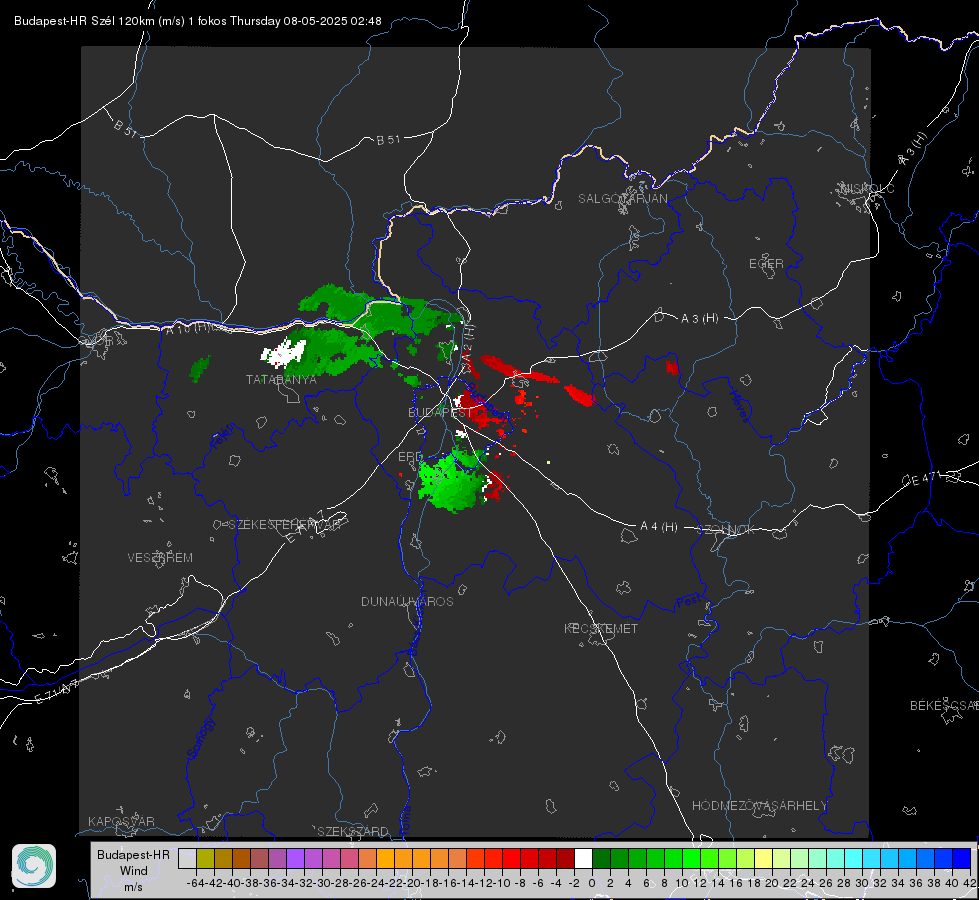The height and width of the screenshot is (900, 979).
Task: Select the blue Heves county label
Action: pos(740,406)
